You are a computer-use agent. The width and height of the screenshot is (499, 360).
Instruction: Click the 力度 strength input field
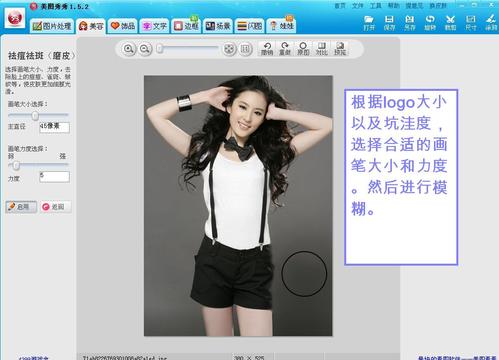[x=54, y=177]
